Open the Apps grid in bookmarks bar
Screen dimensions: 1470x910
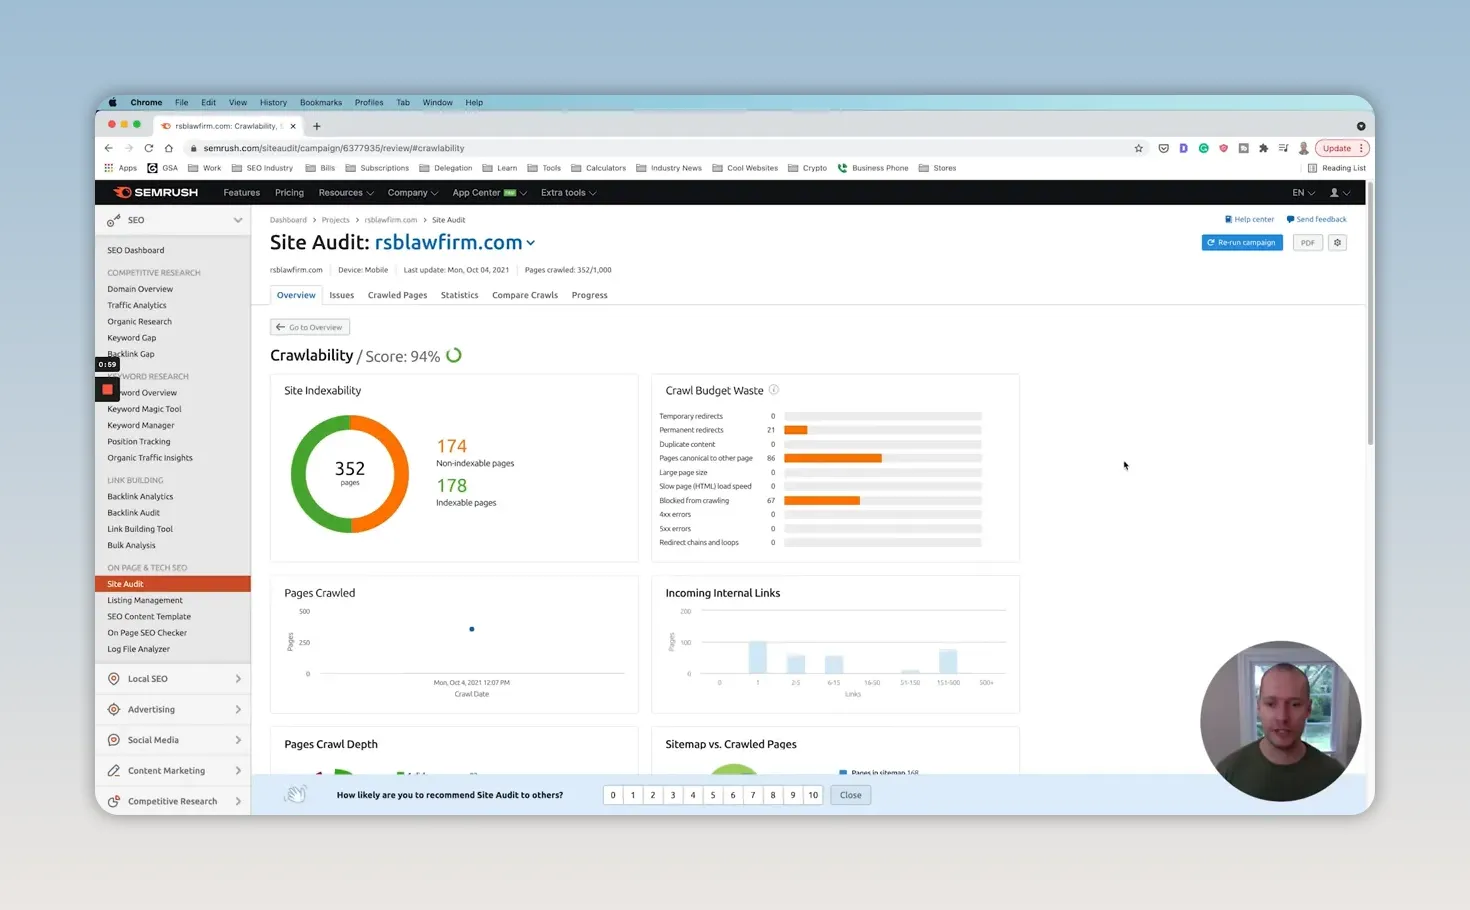coord(109,168)
